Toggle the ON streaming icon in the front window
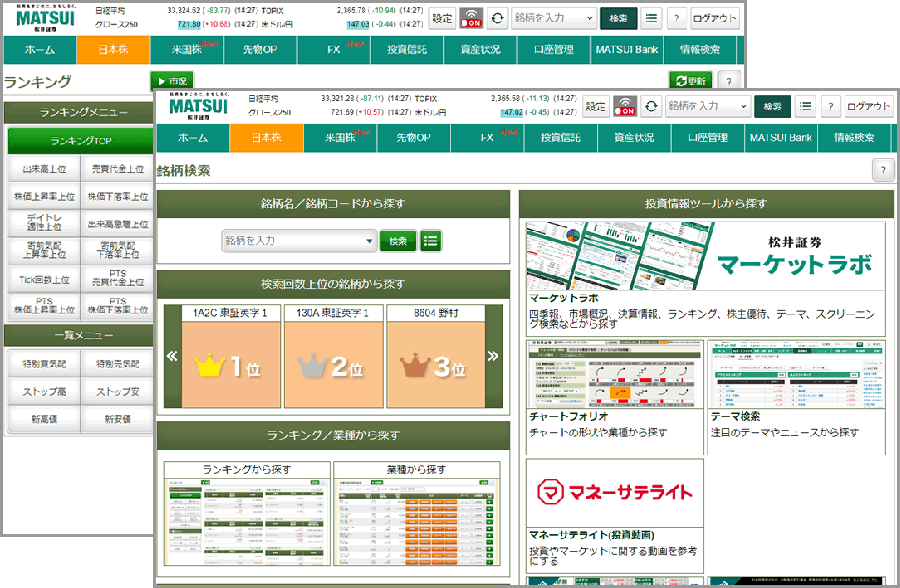This screenshot has width=900, height=588. (625, 106)
